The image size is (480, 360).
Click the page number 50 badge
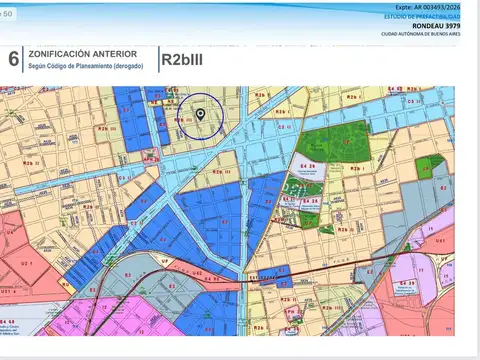point(7,14)
